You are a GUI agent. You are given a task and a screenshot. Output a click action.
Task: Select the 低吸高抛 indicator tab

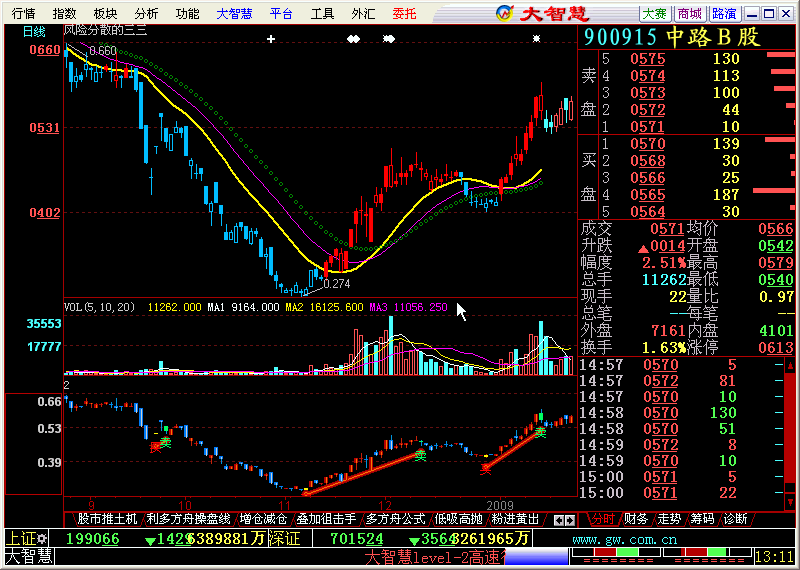(458, 519)
